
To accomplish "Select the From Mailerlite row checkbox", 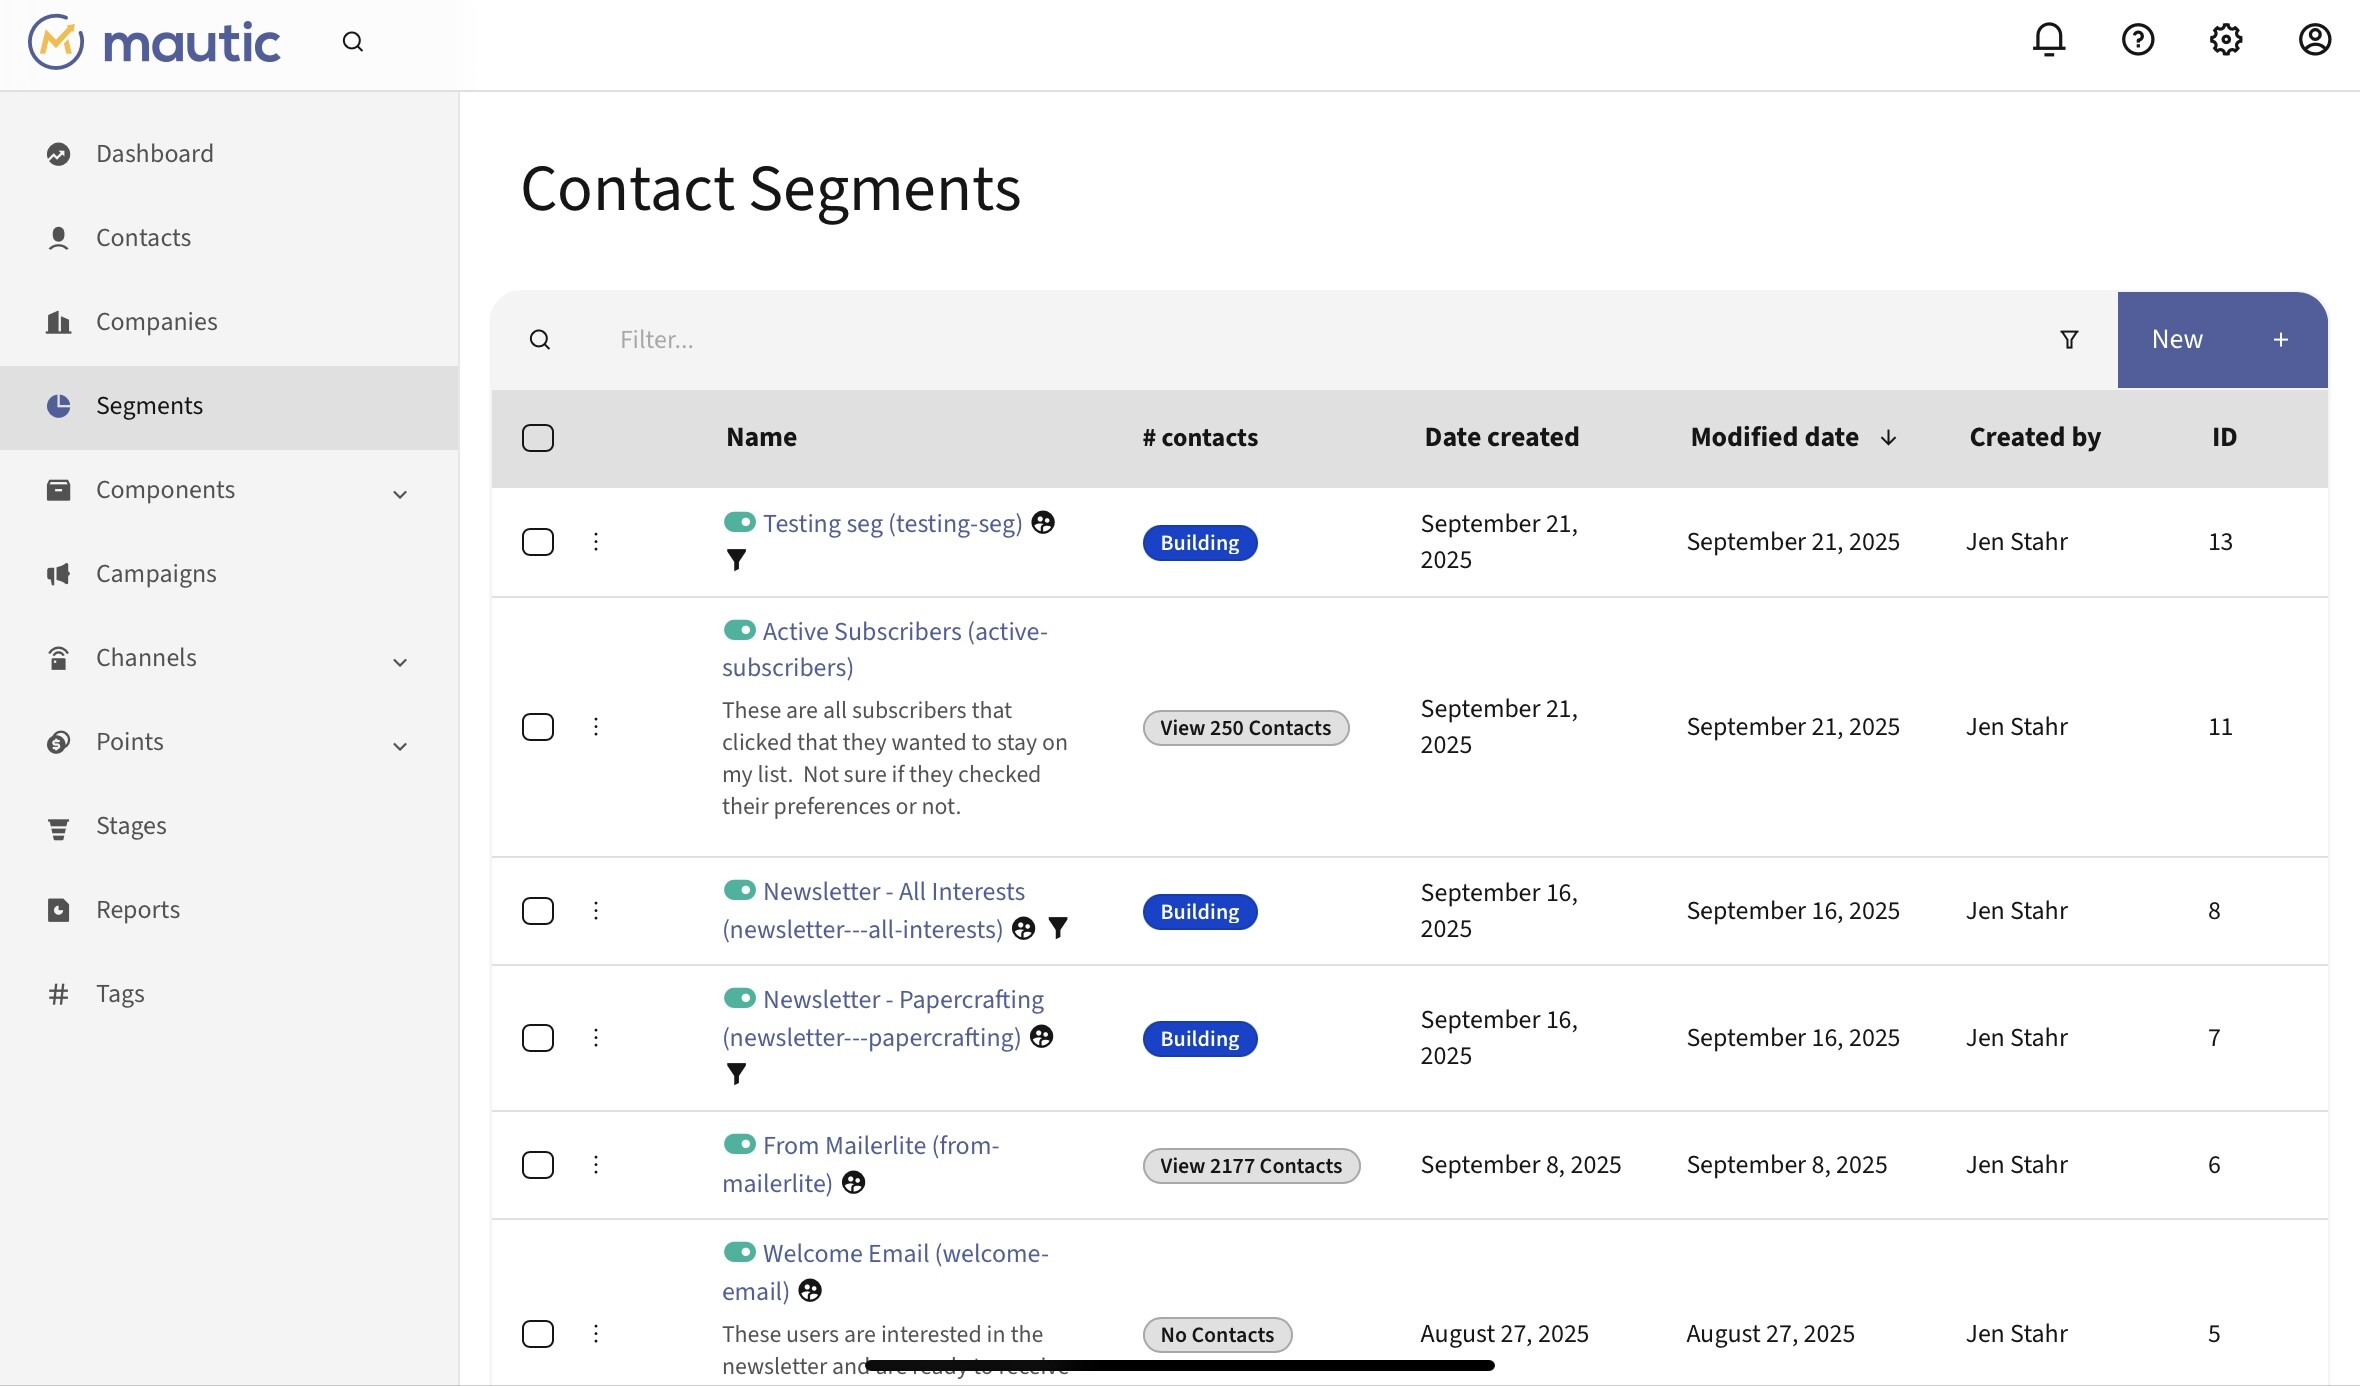I will point(538,1165).
